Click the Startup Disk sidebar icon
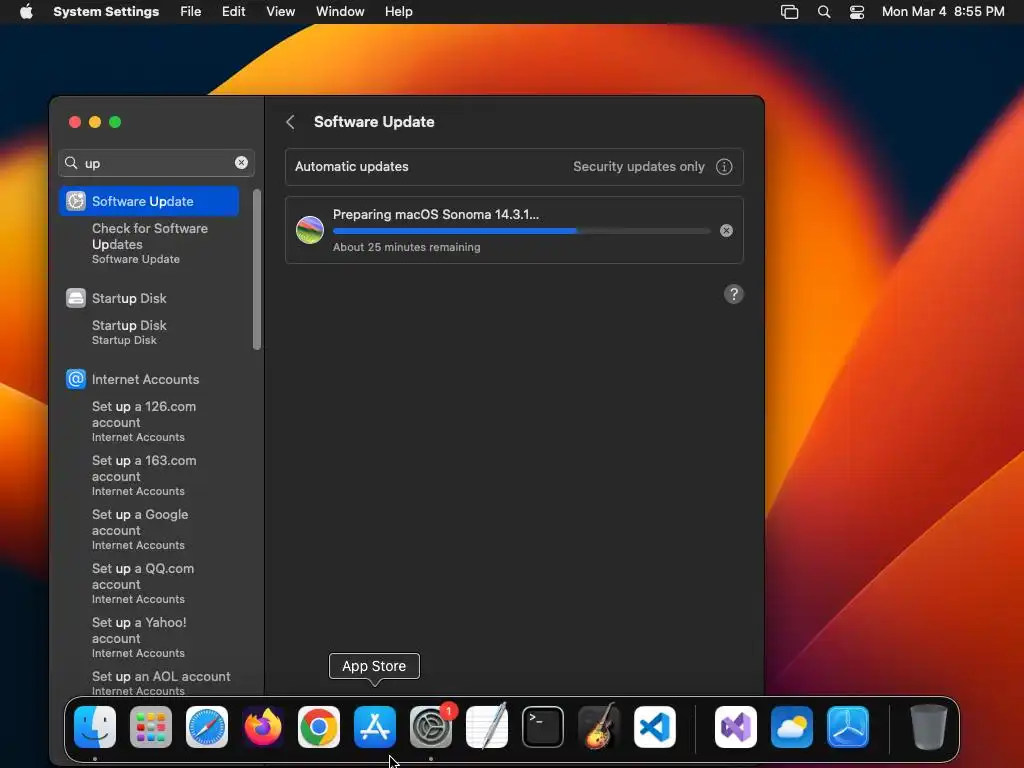This screenshot has height=768, width=1024. (76, 298)
